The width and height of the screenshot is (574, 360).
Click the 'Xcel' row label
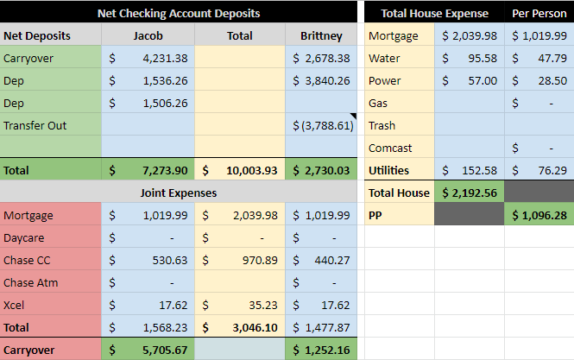tap(51, 304)
